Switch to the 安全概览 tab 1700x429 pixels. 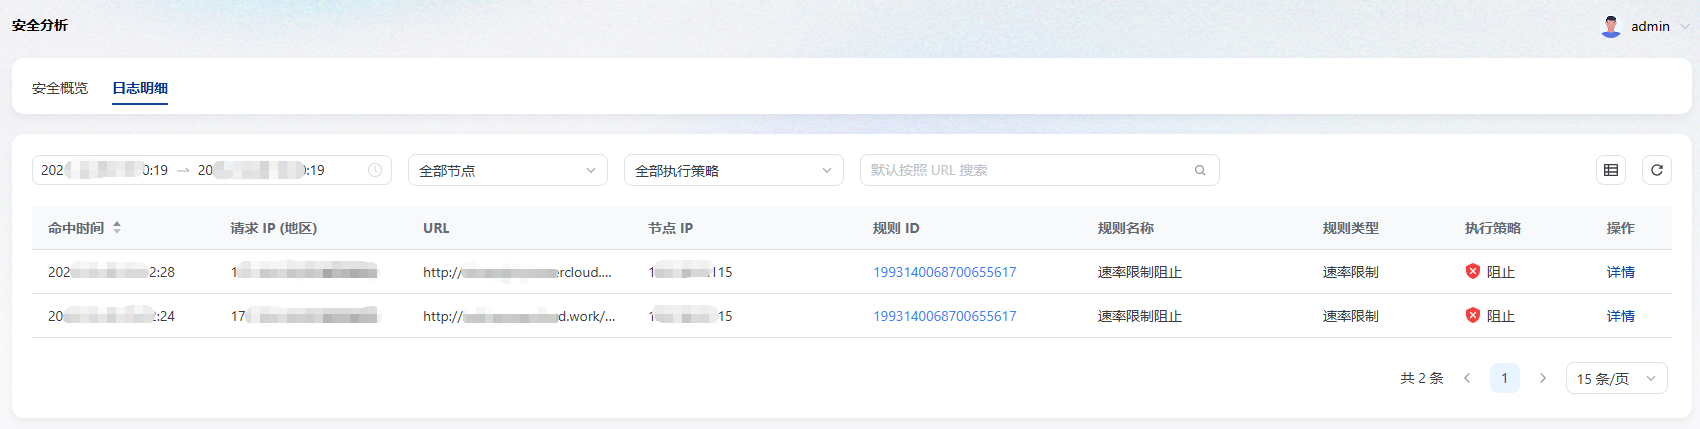[60, 88]
